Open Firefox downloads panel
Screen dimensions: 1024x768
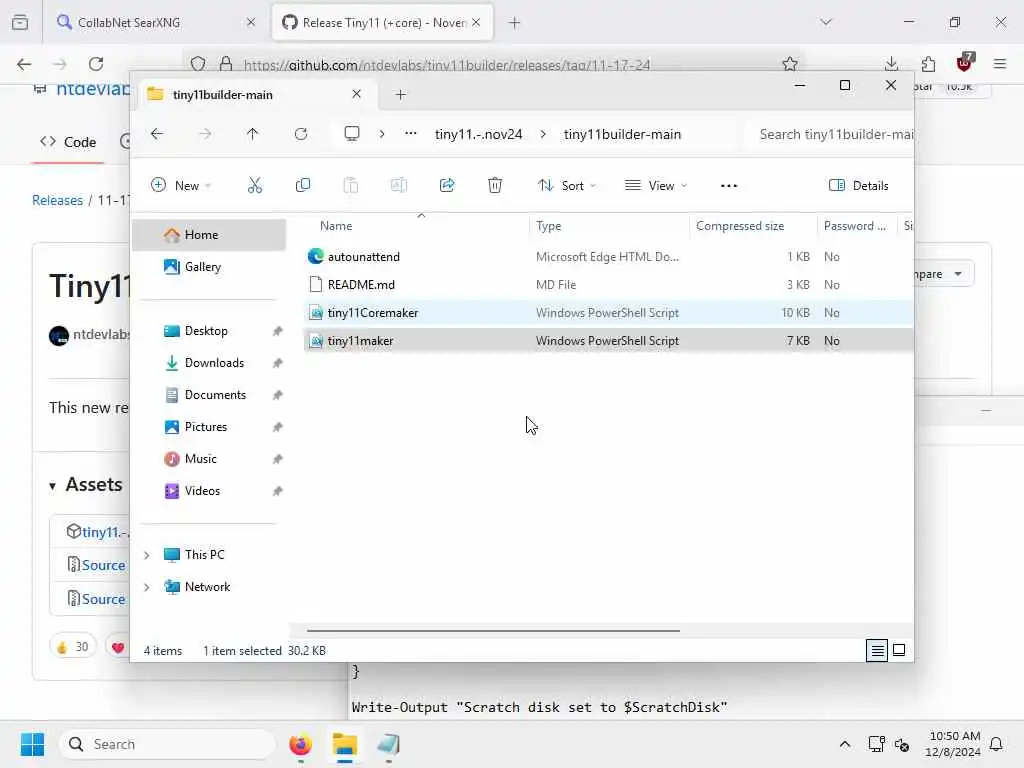pos(891,64)
